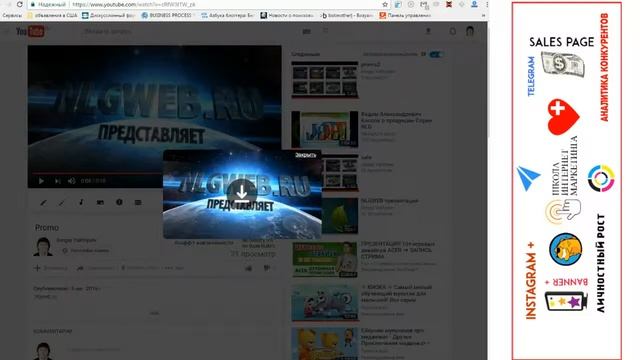
Task: Open the BUSINESS PROCESS bookmark
Action: (x=167, y=16)
